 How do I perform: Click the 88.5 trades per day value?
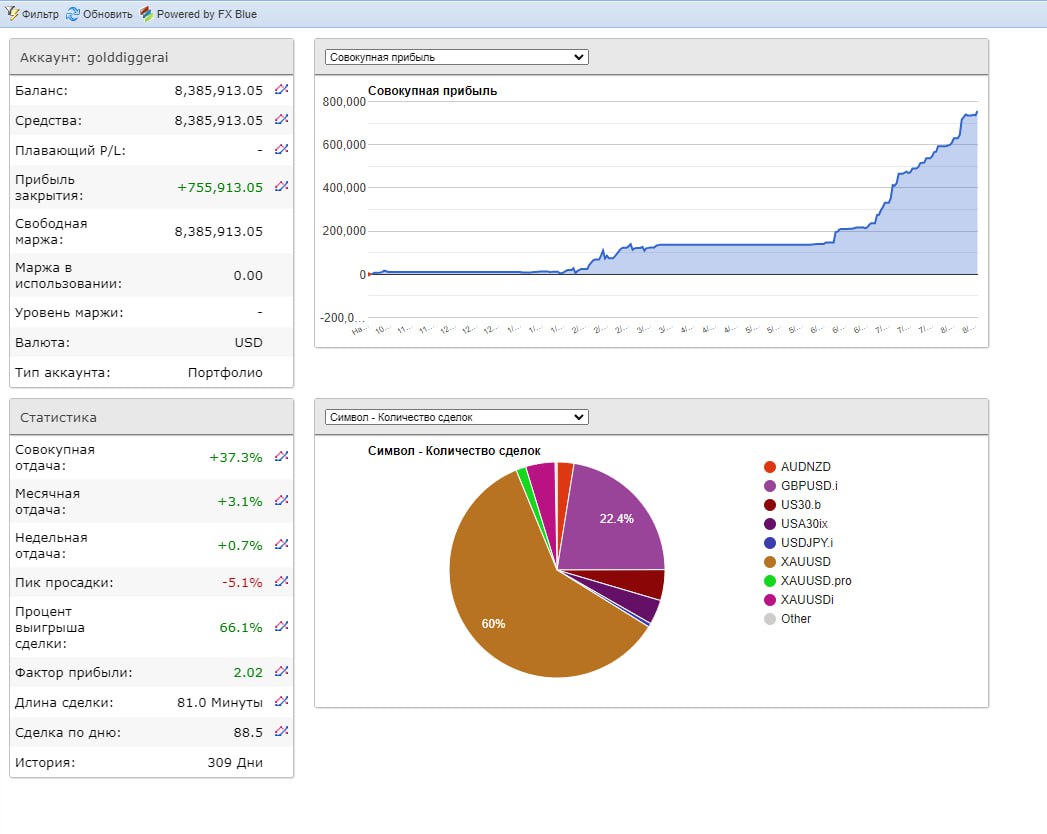pyautogui.click(x=248, y=733)
